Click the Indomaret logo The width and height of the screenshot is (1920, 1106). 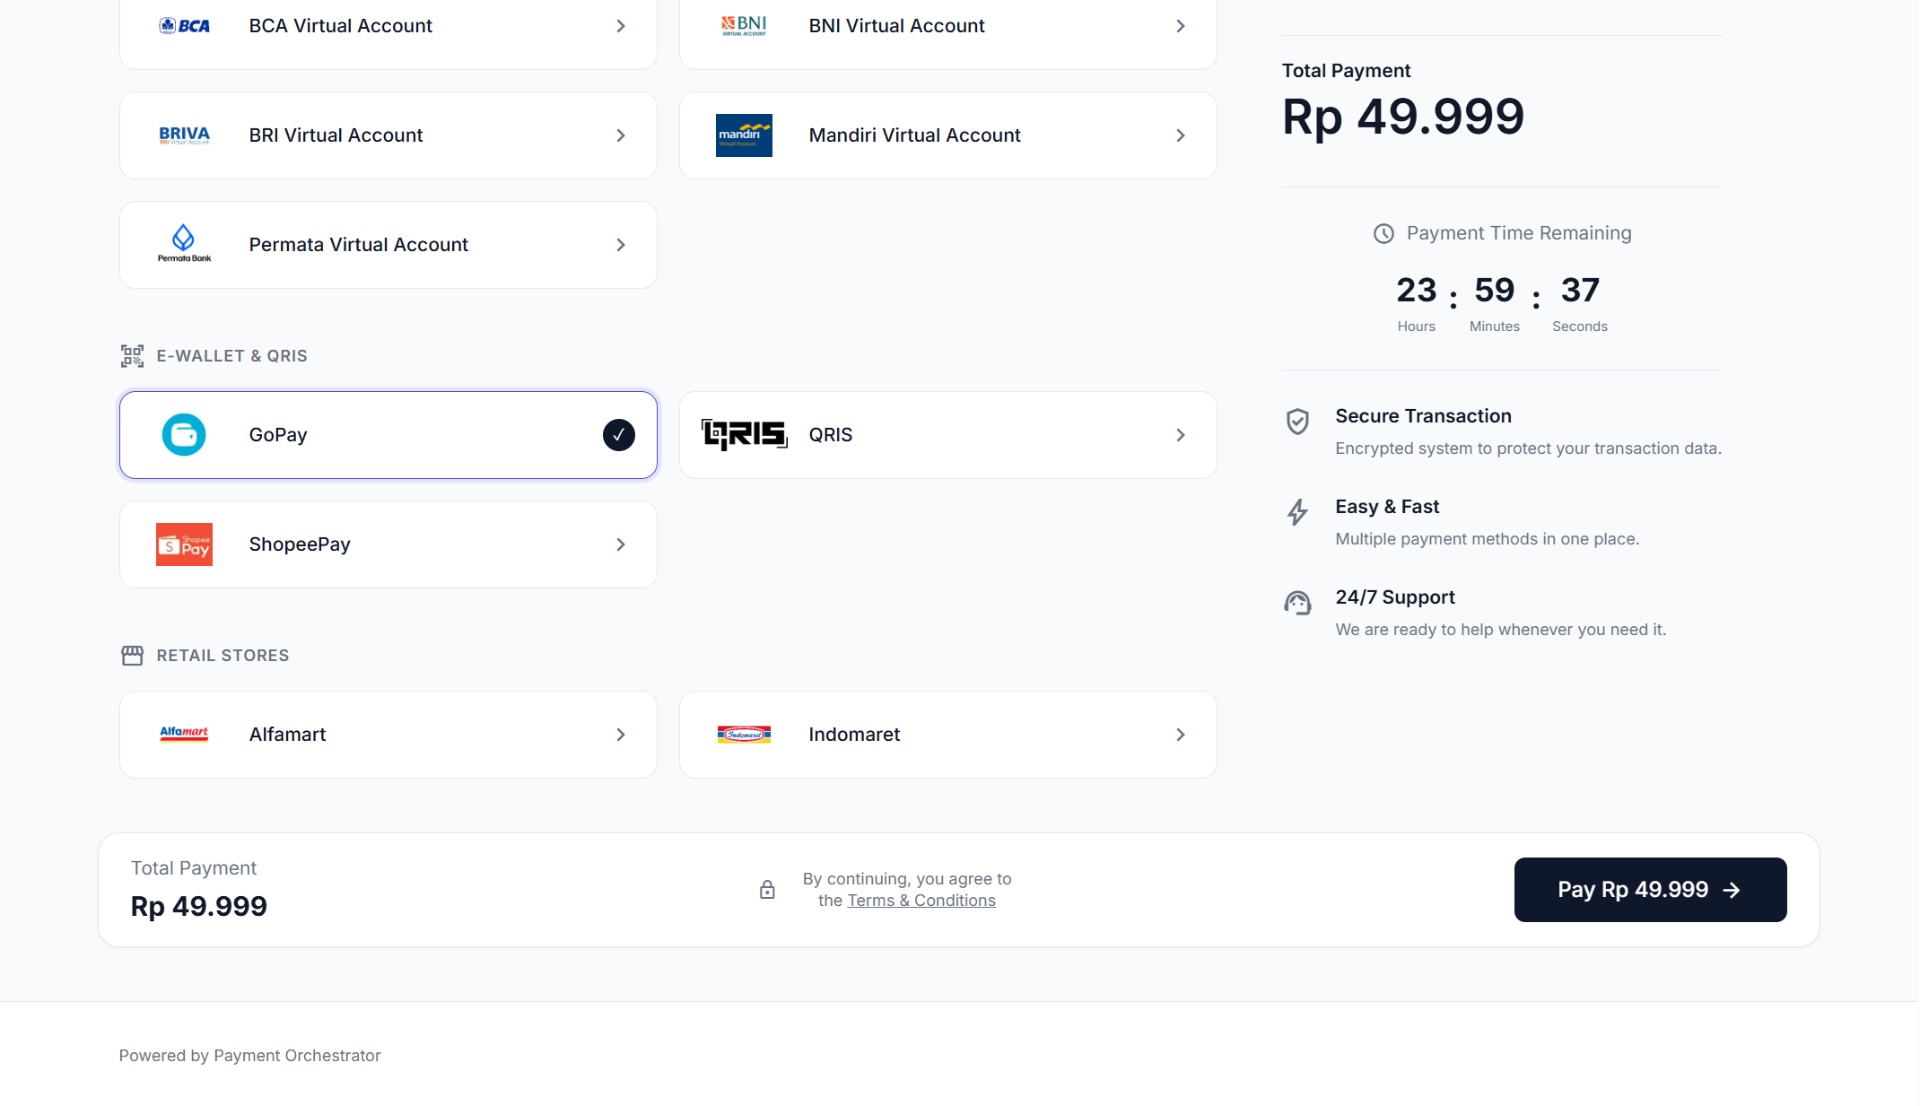tap(744, 735)
